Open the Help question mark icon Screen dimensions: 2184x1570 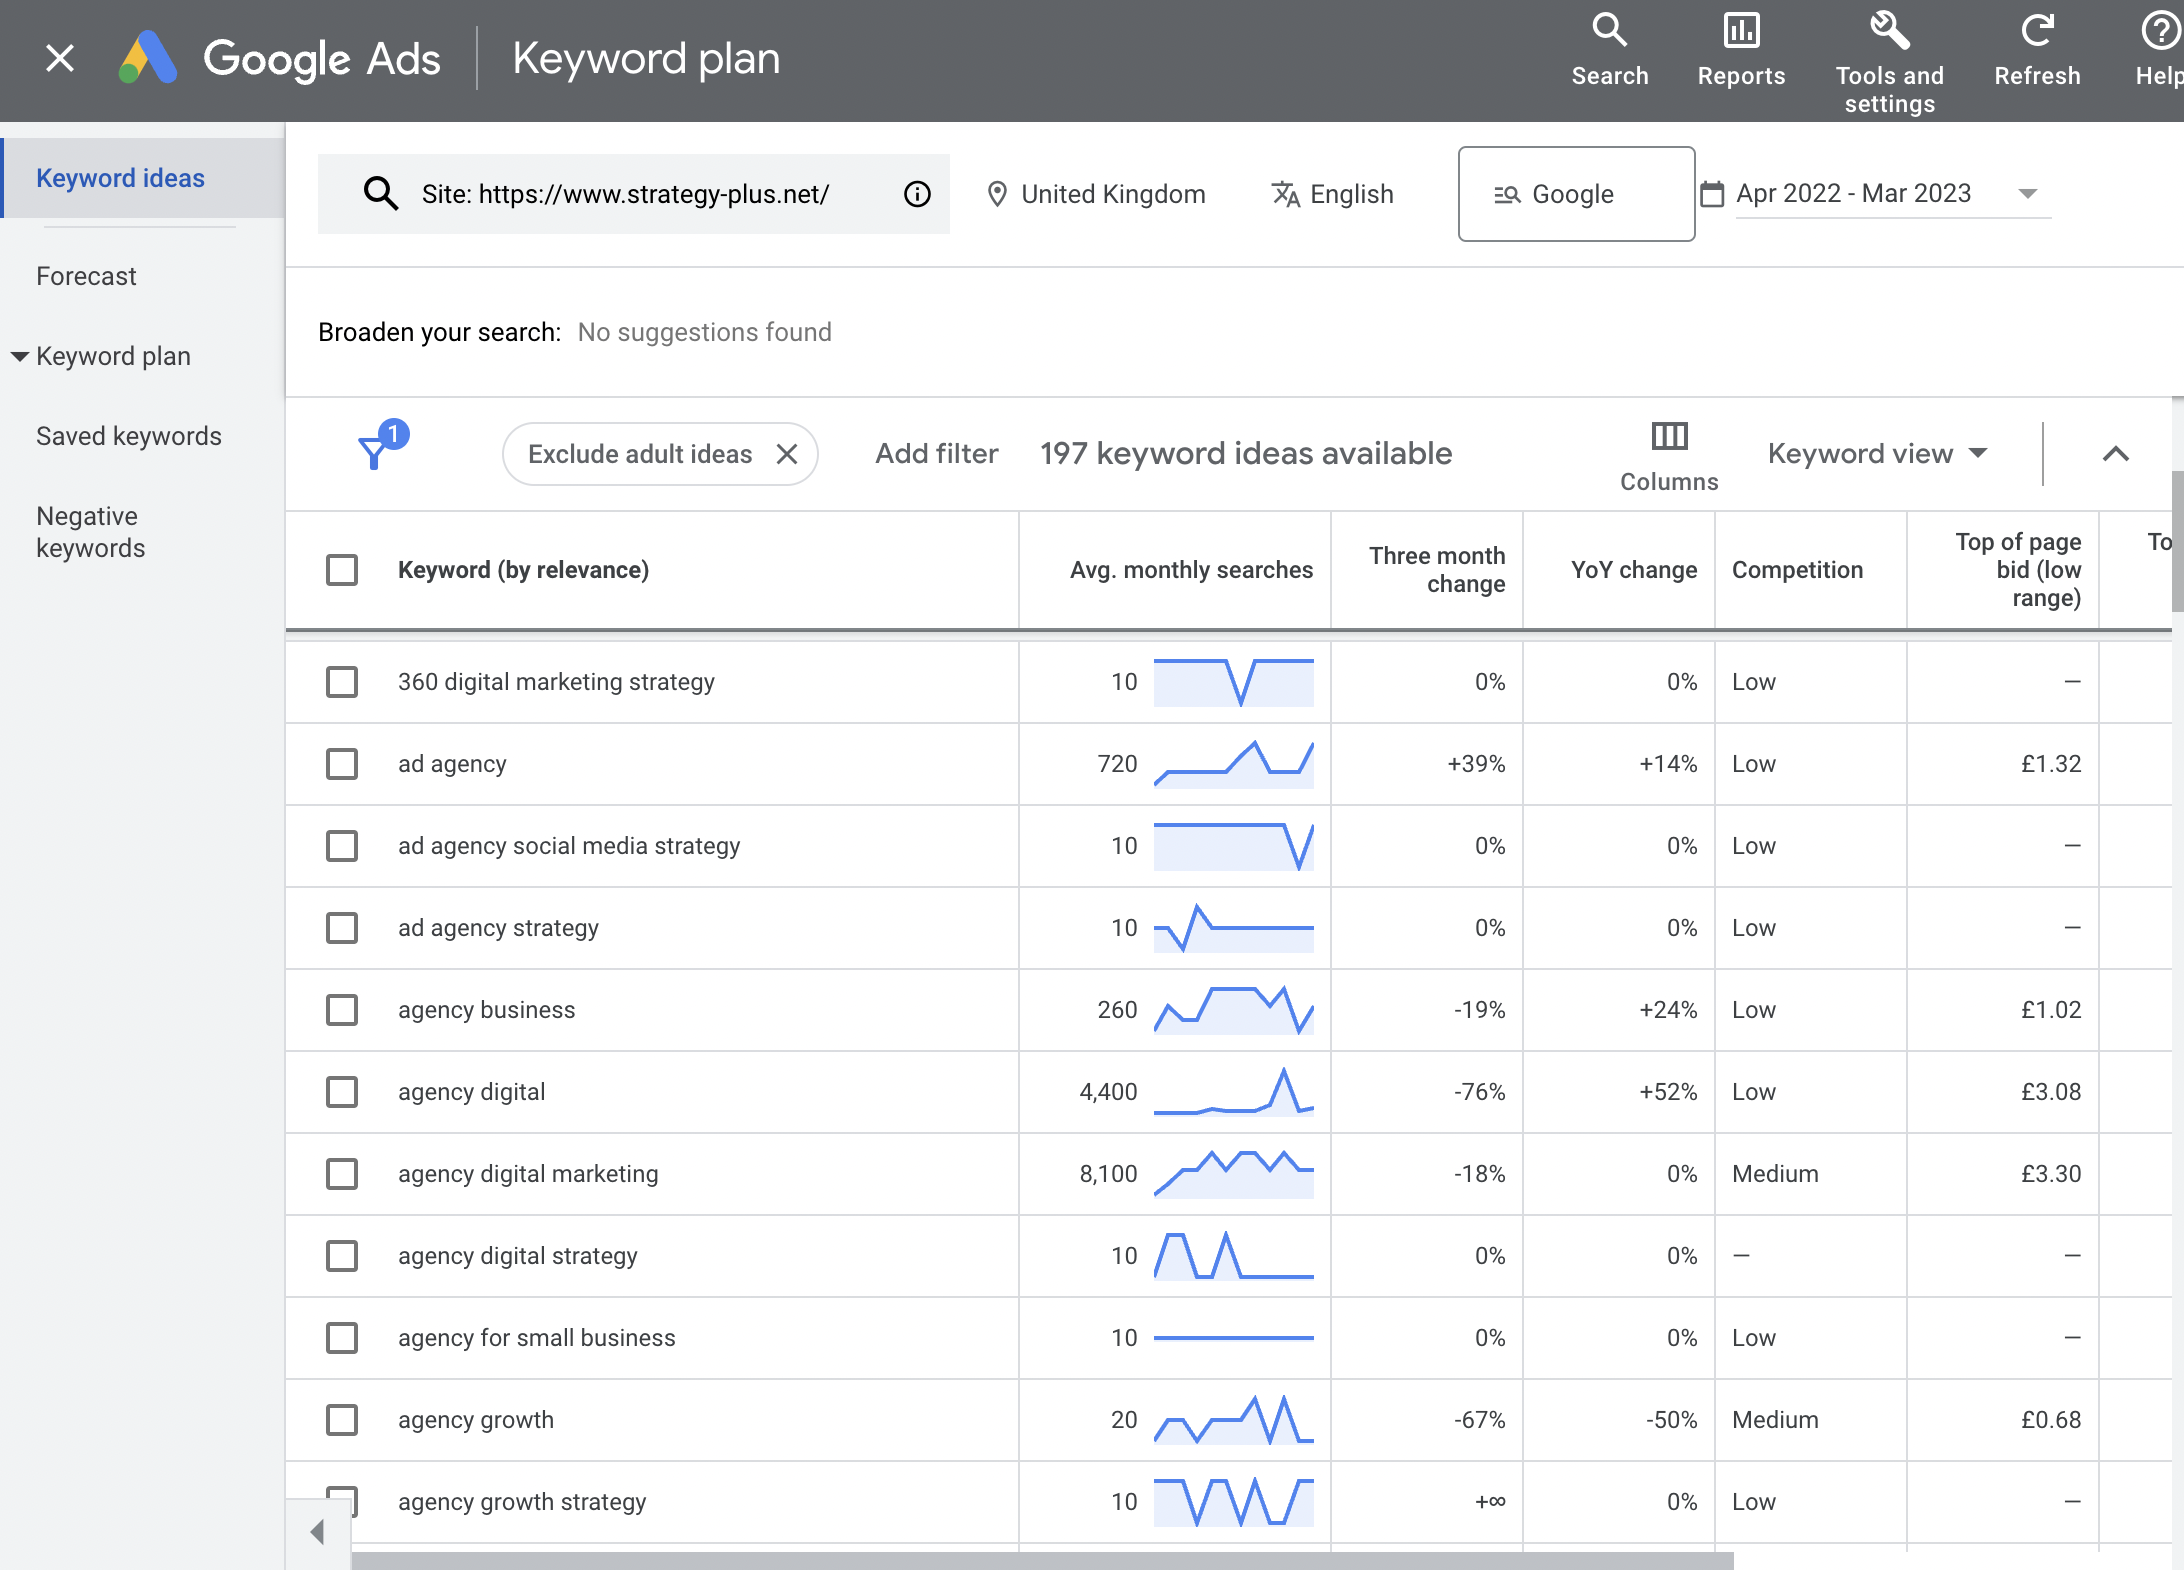coord(2160,31)
